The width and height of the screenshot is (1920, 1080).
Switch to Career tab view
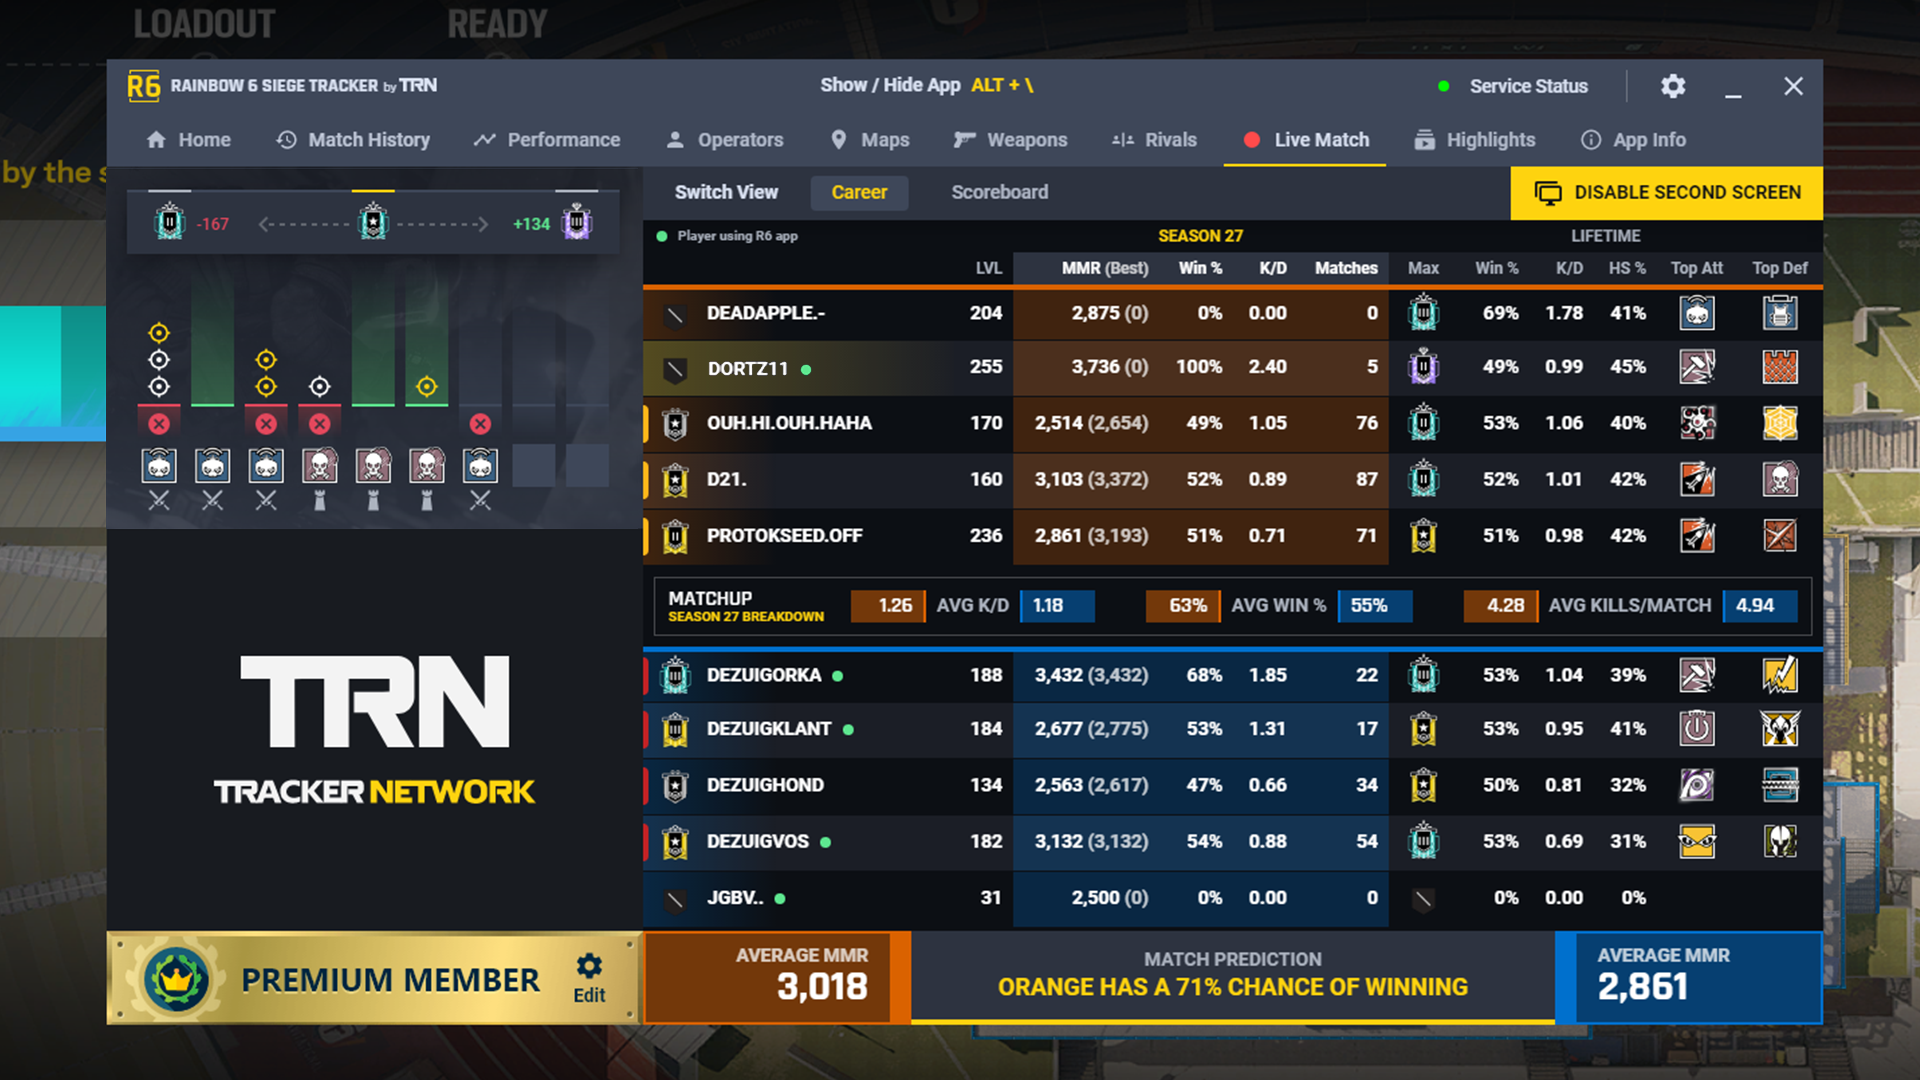click(x=858, y=191)
